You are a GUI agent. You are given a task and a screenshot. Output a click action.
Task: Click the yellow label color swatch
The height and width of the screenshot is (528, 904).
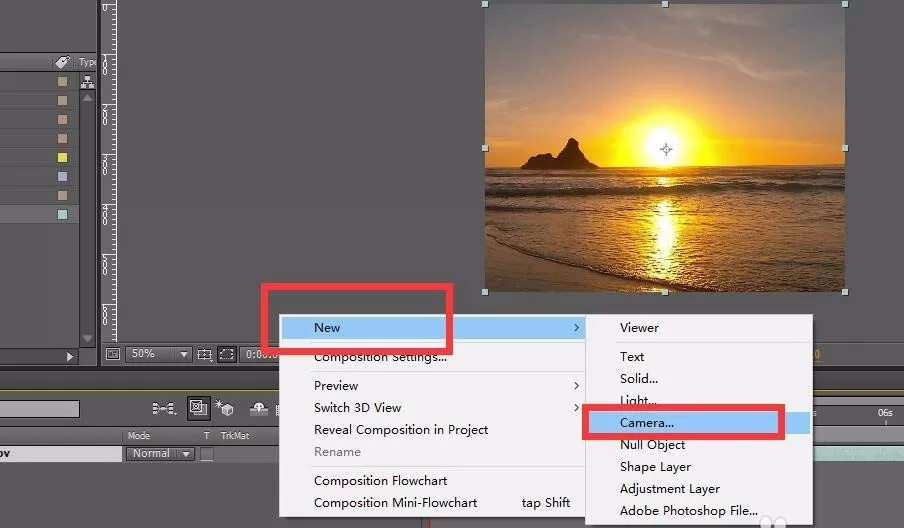pos(62,157)
